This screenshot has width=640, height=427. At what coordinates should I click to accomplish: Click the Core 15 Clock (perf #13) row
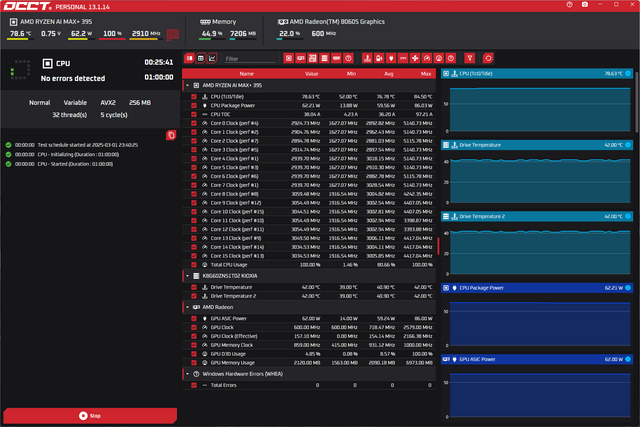click(x=309, y=256)
